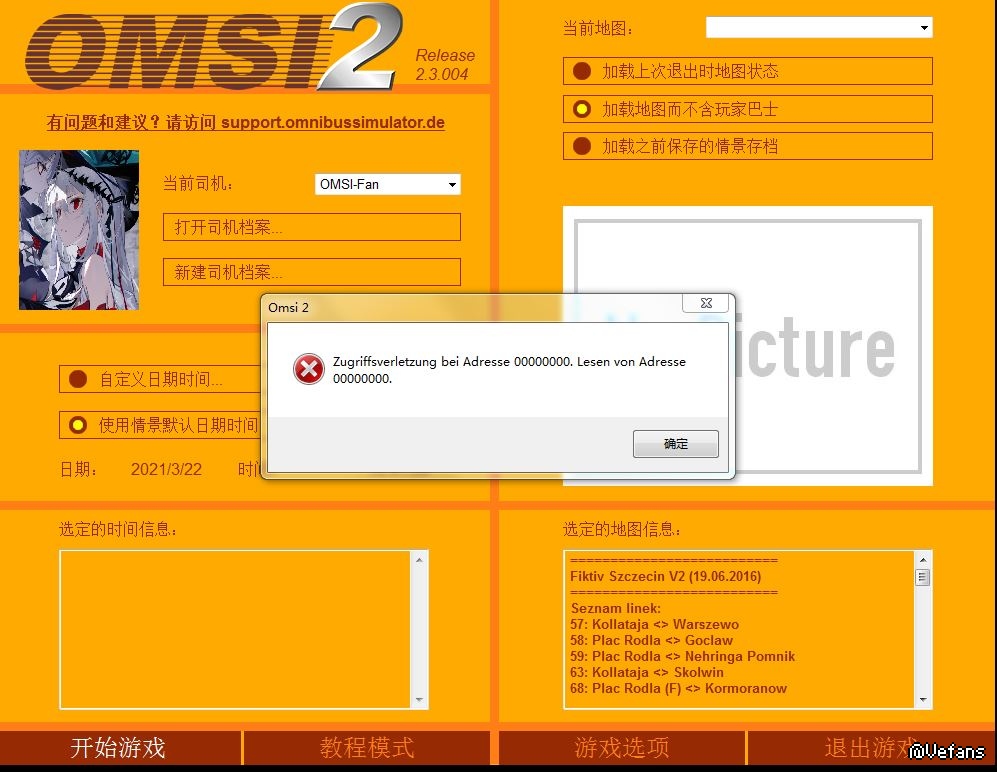Screen dimensions: 997x772
Task: Select 自定义日期时间 radio option
Action: tap(160, 380)
